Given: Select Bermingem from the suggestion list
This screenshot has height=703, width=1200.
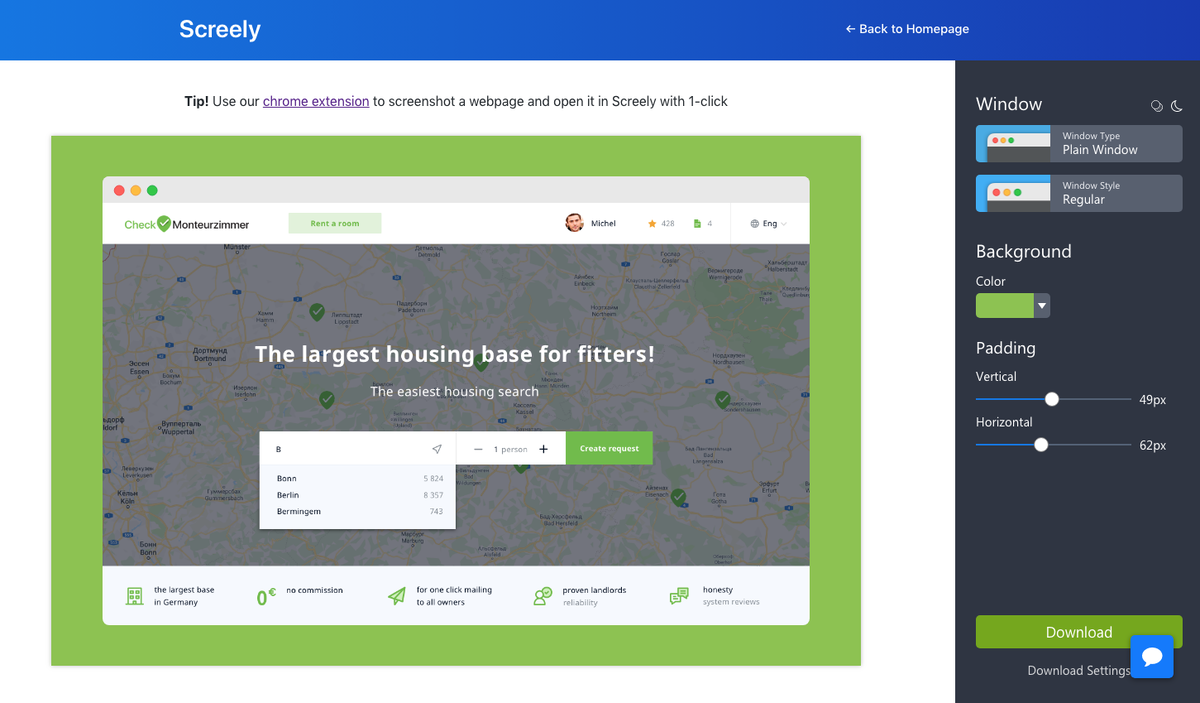Looking at the screenshot, I should pos(358,511).
